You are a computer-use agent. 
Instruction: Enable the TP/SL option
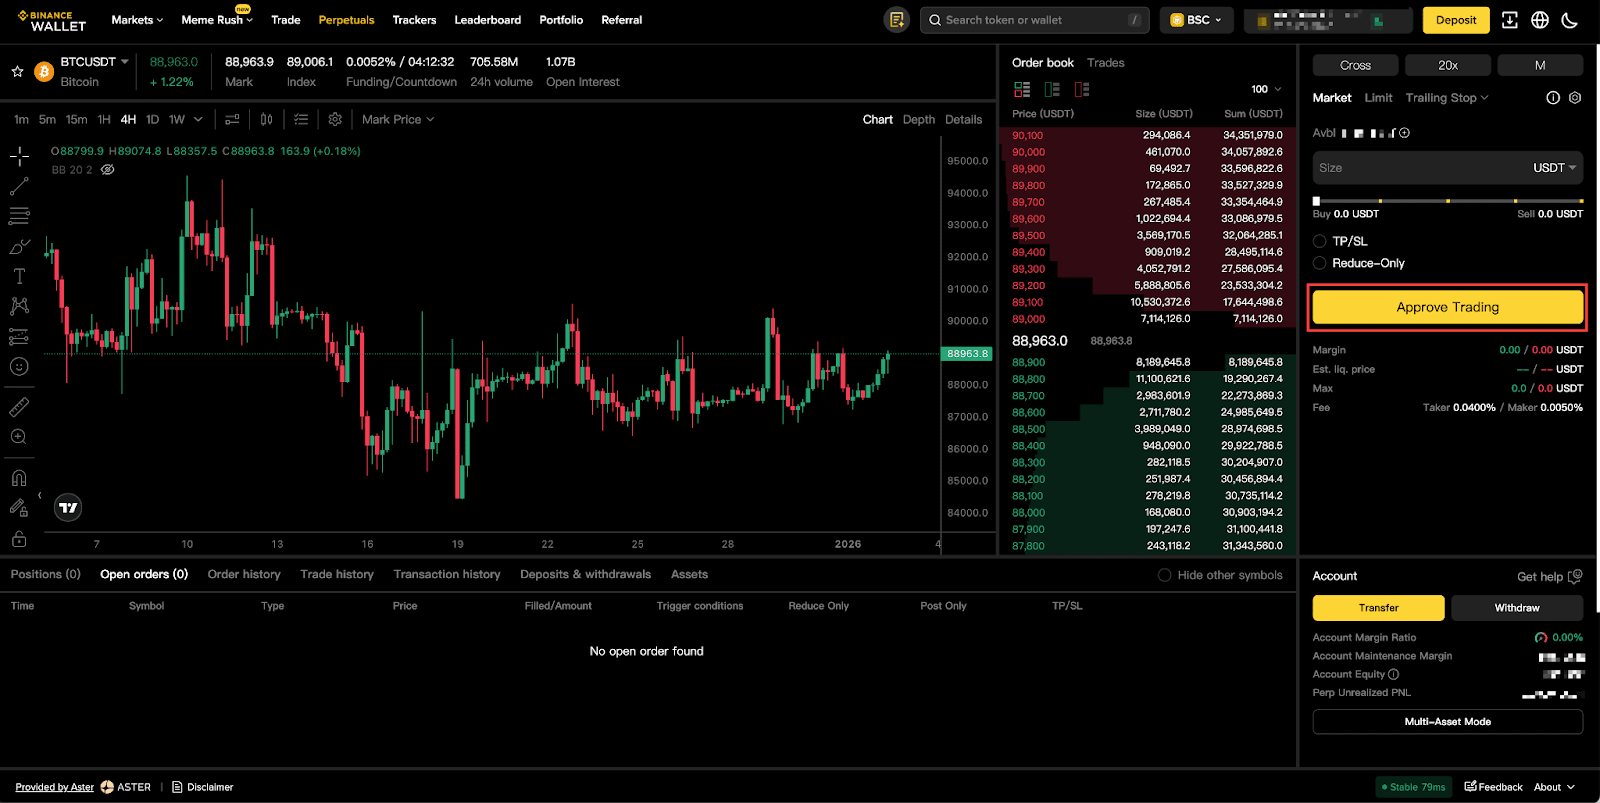1320,241
